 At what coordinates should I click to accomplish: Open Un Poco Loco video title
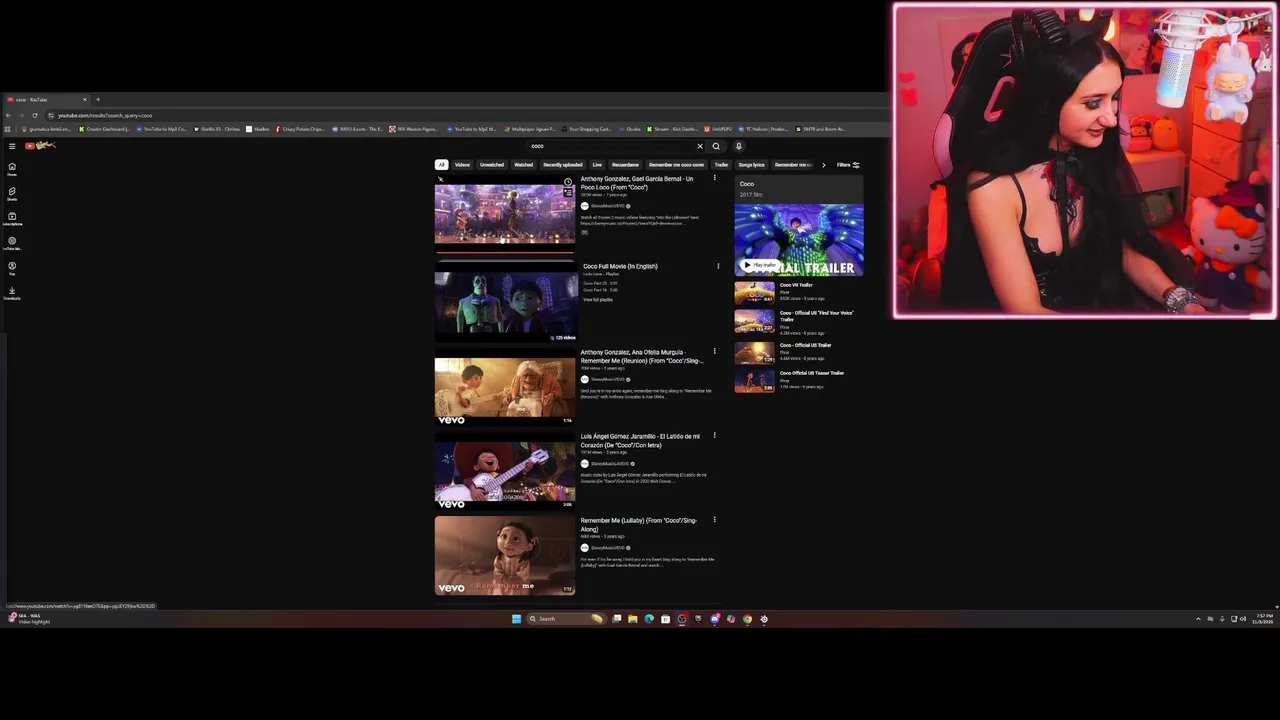637,183
